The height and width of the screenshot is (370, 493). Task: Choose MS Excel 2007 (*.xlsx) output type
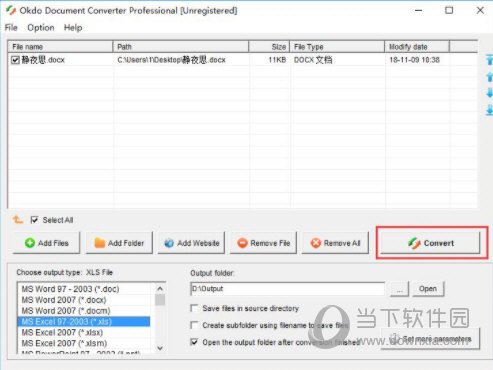85,332
